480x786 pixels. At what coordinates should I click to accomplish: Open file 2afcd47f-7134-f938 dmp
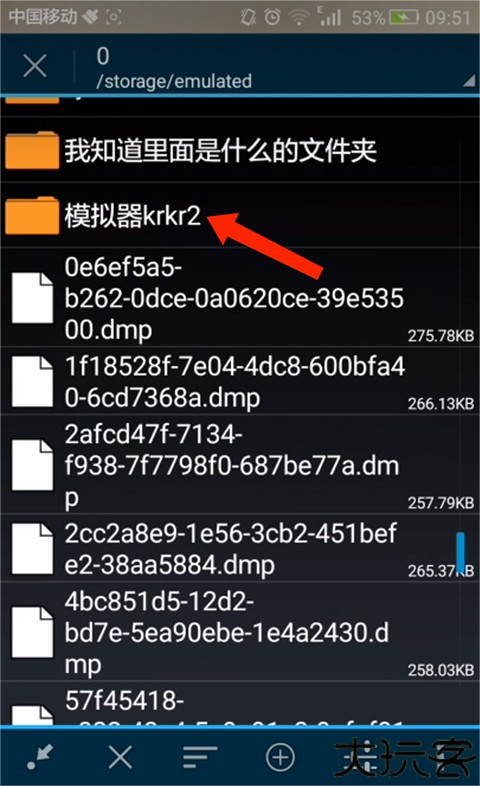pos(240,465)
